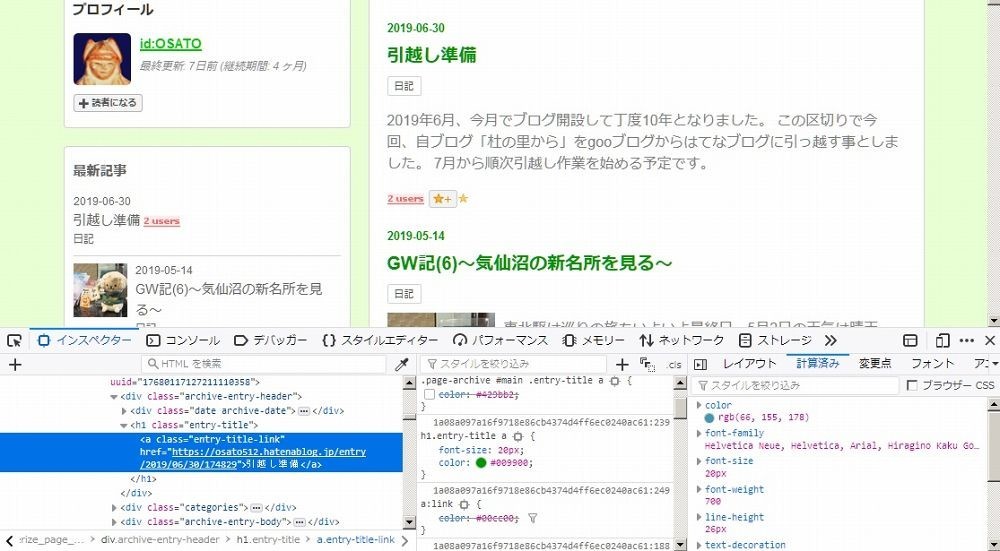Collapse the archive-entry-header div node
This screenshot has height=551, width=1000.
(114, 397)
